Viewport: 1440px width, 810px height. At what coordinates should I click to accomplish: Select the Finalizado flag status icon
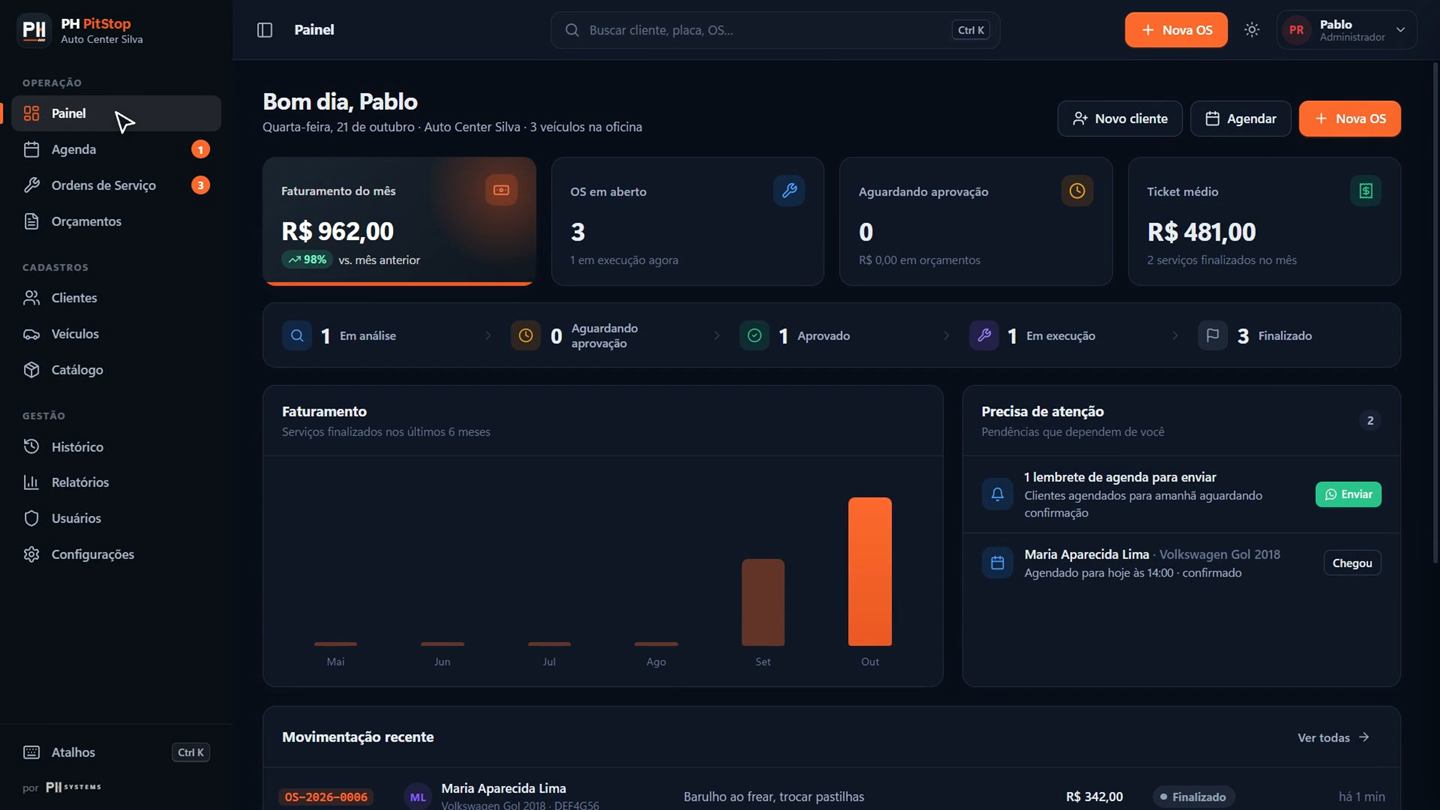coord(1213,335)
